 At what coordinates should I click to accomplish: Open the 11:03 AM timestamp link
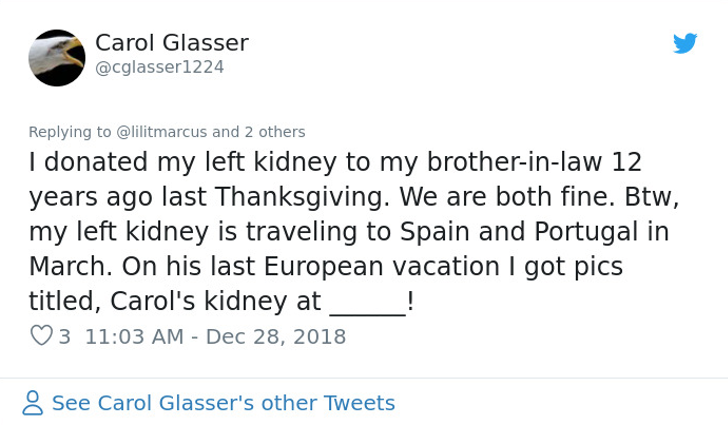click(134, 336)
